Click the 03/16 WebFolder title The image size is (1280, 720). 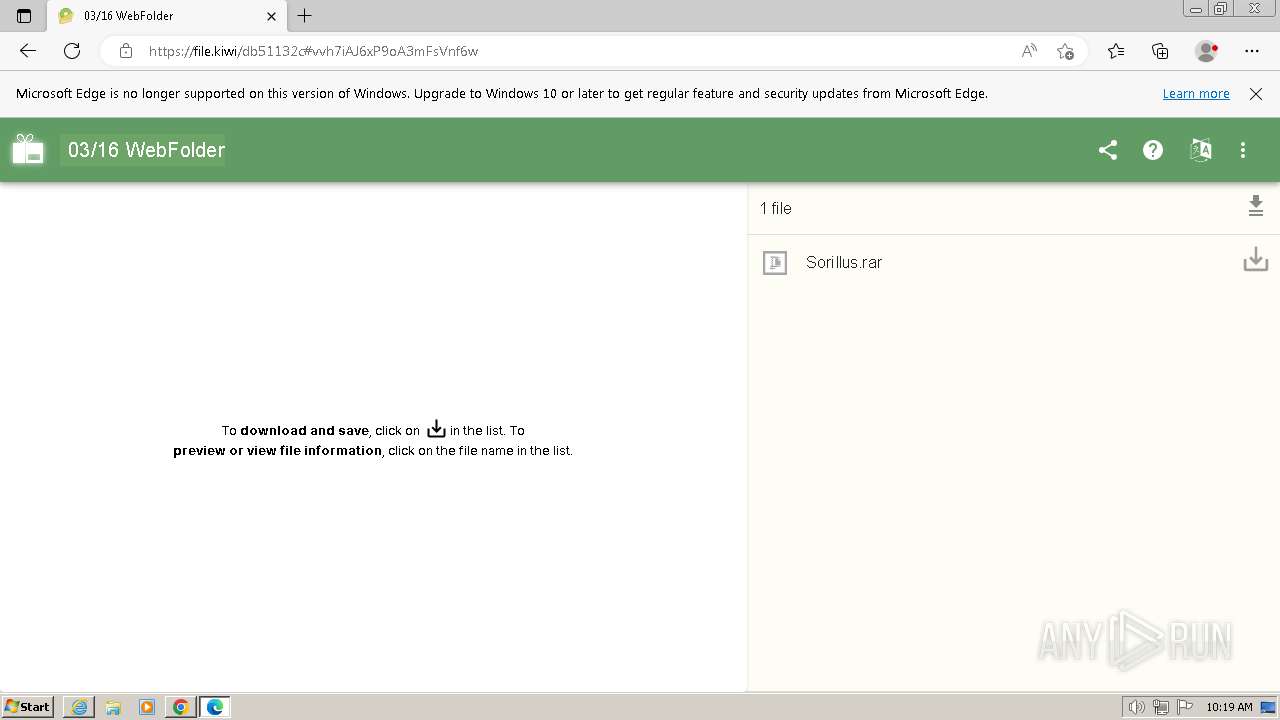(146, 150)
